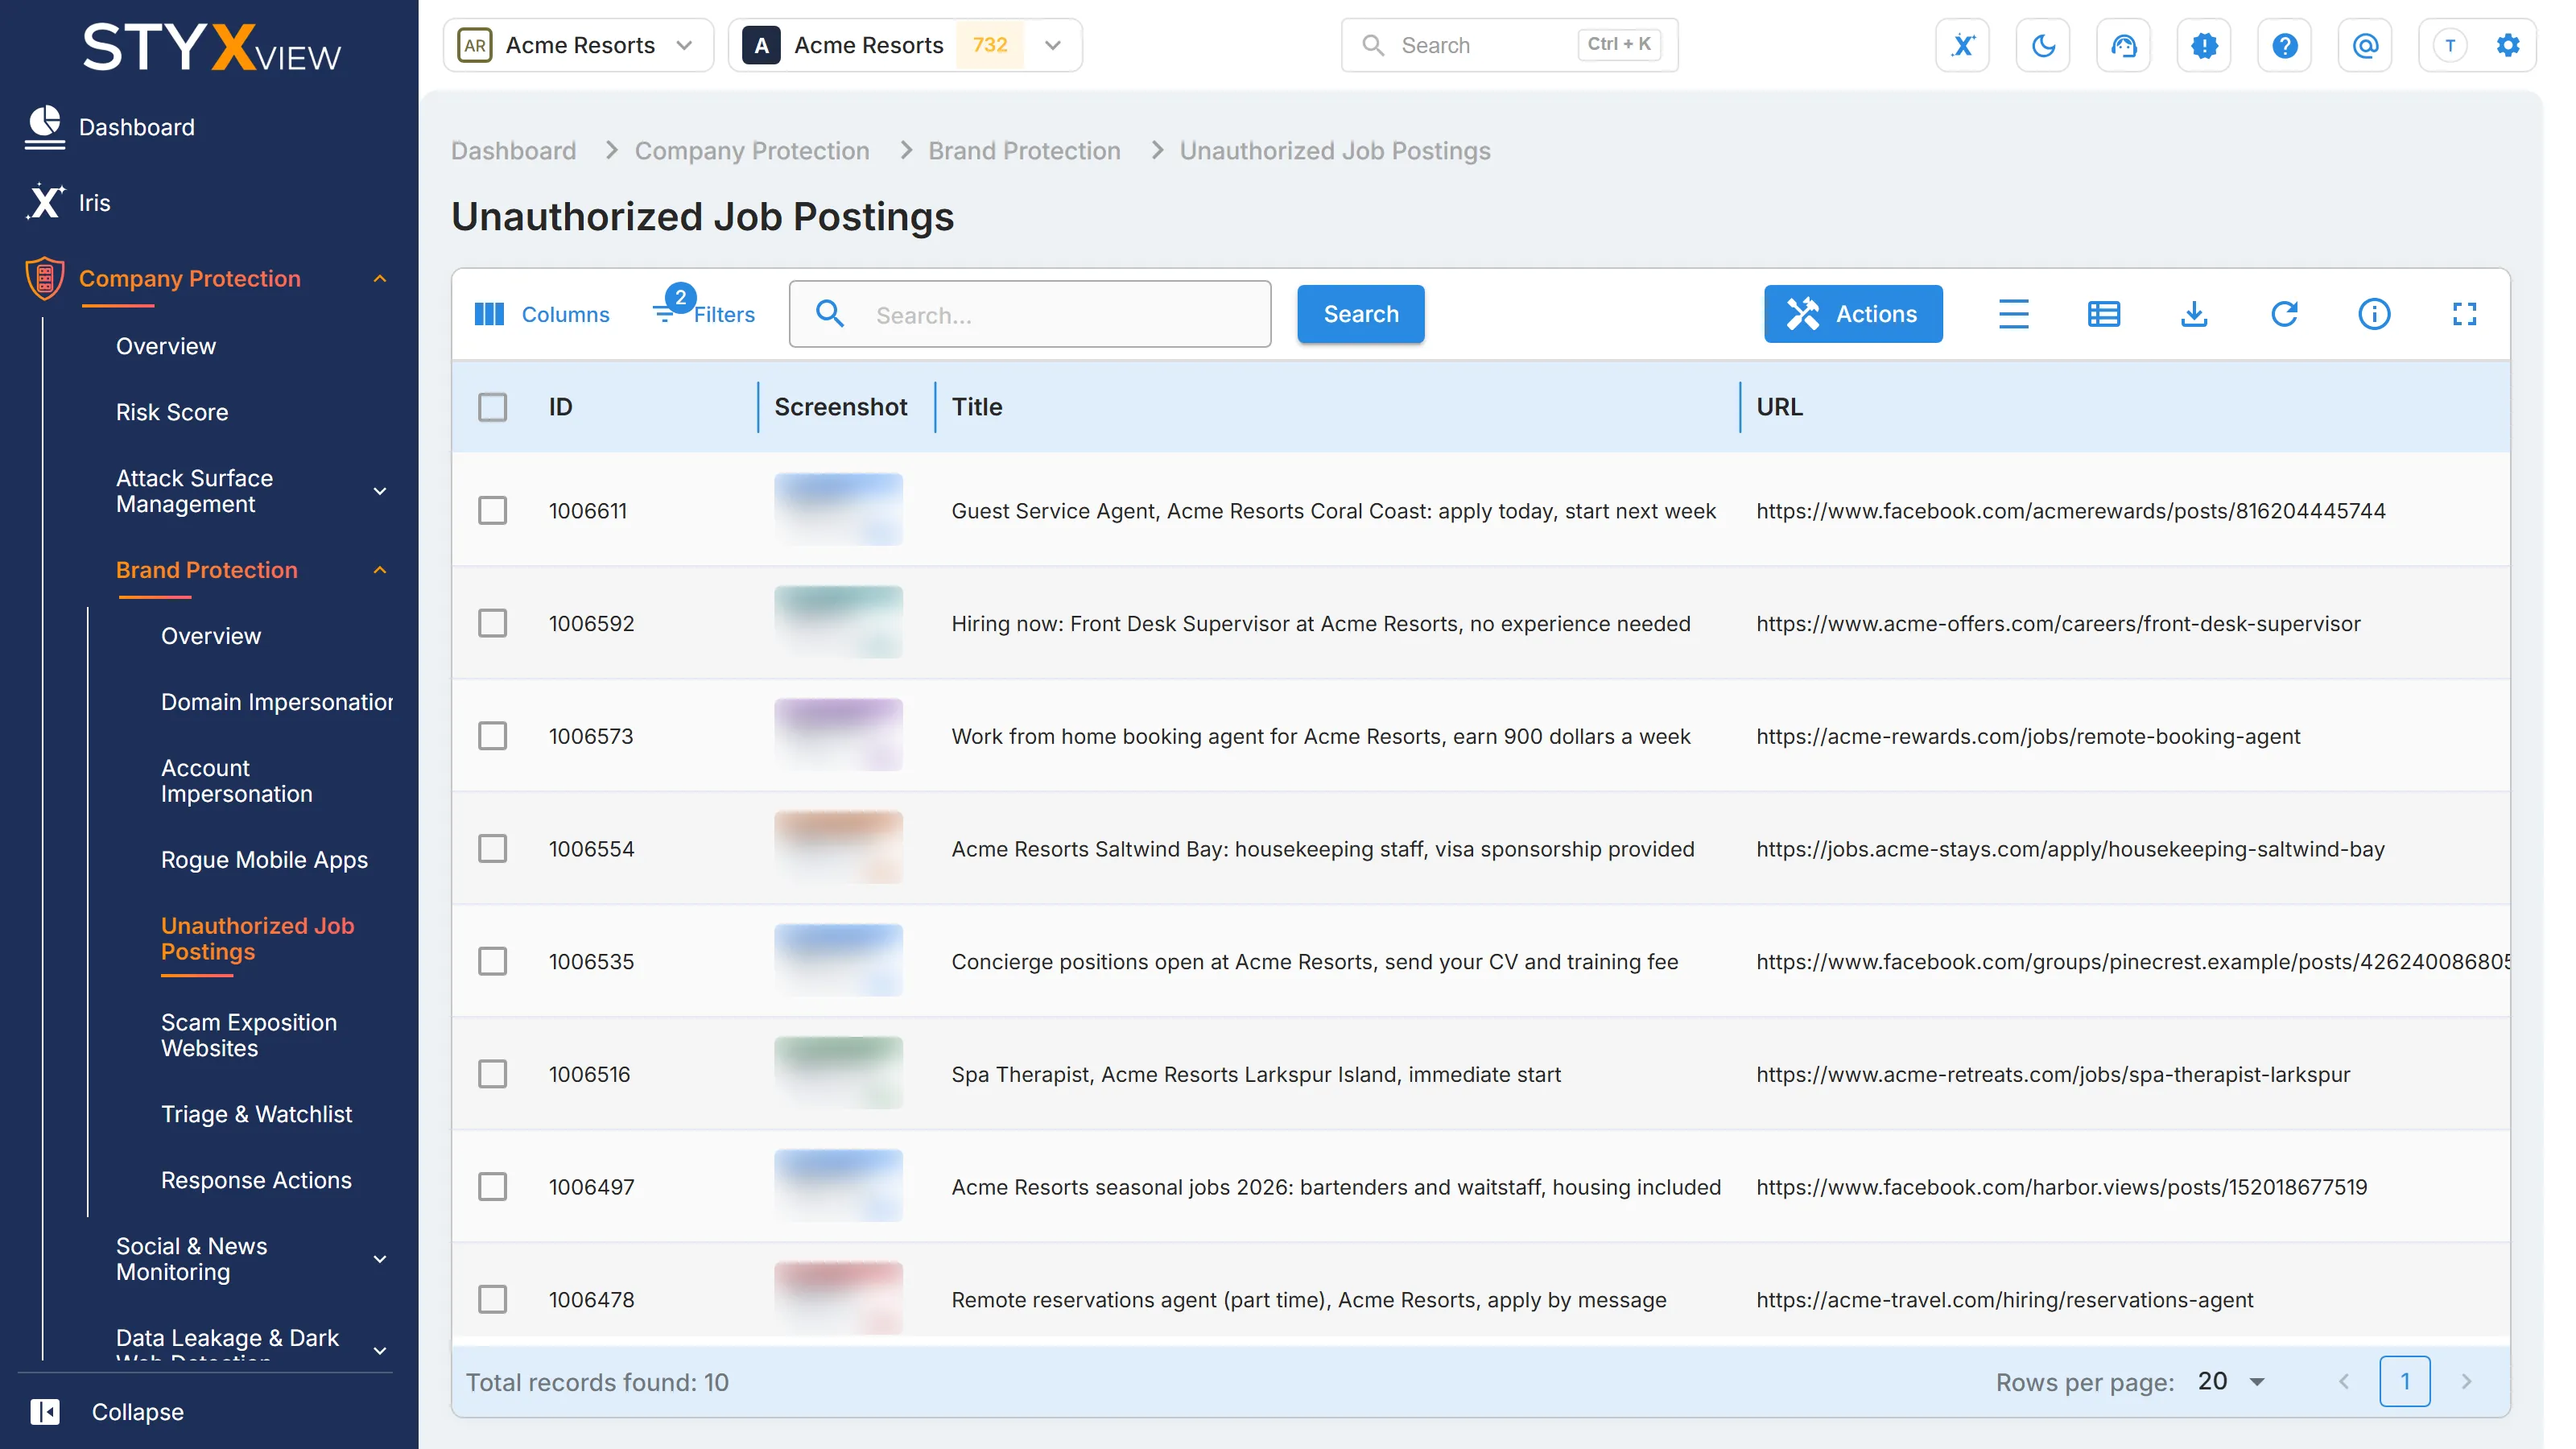Open help question mark icon
This screenshot has width=2576, height=1449.
pyautogui.click(x=2285, y=45)
